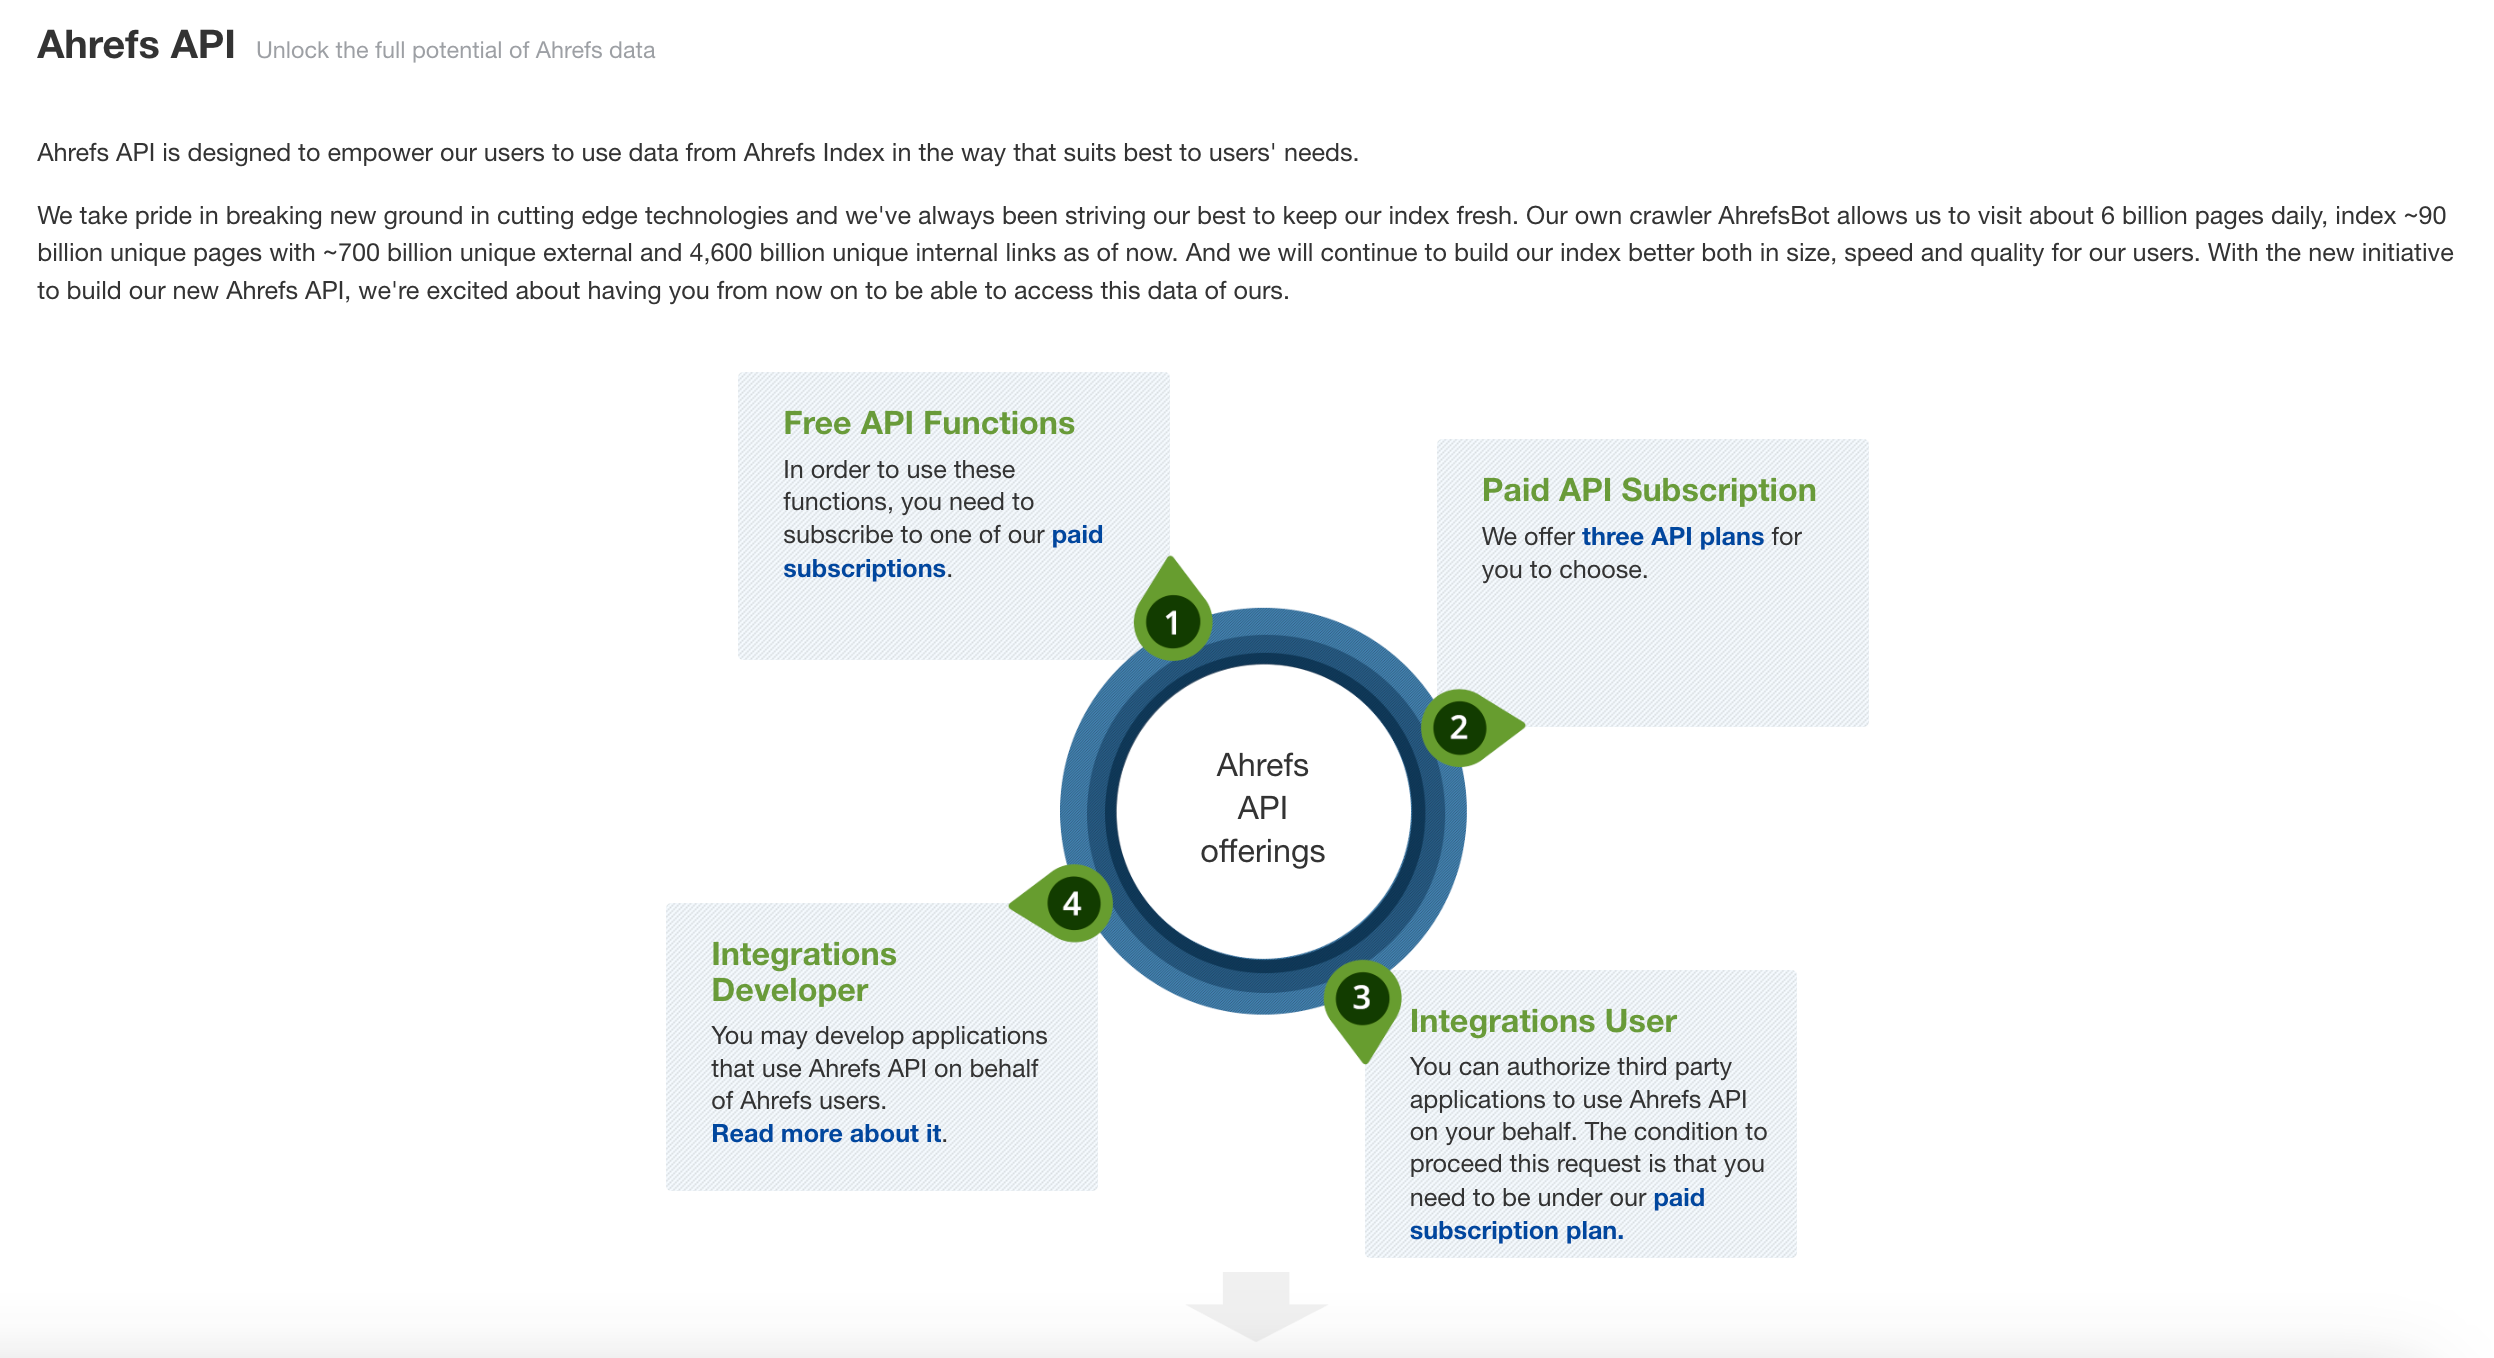Follow the 'Read more about it' link
This screenshot has width=2494, height=1358.
[826, 1133]
